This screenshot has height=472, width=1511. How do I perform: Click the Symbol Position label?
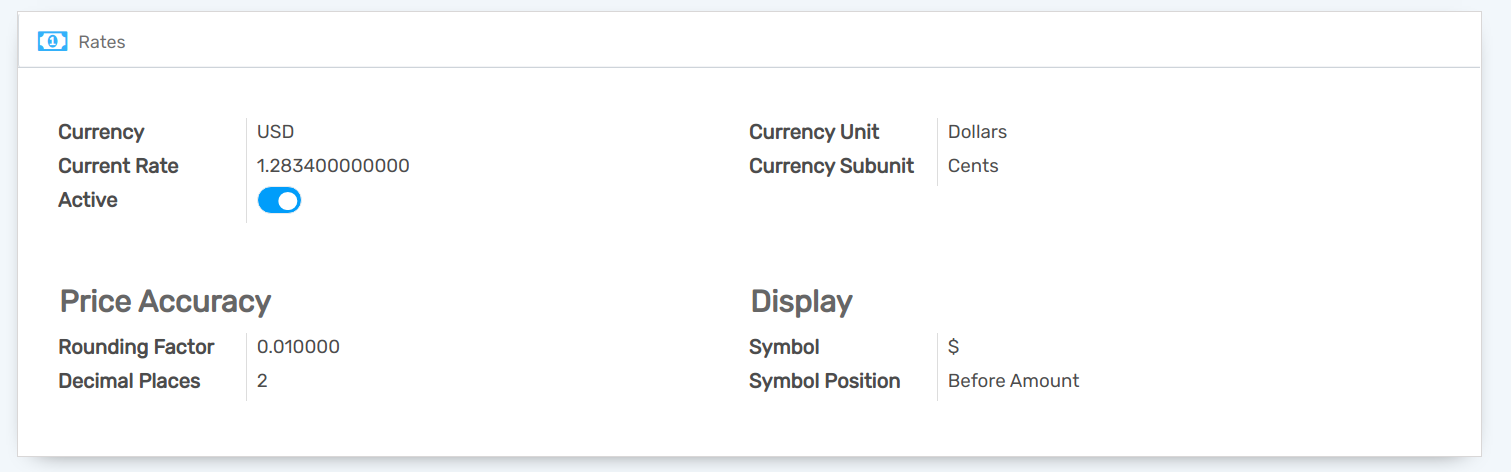point(824,381)
